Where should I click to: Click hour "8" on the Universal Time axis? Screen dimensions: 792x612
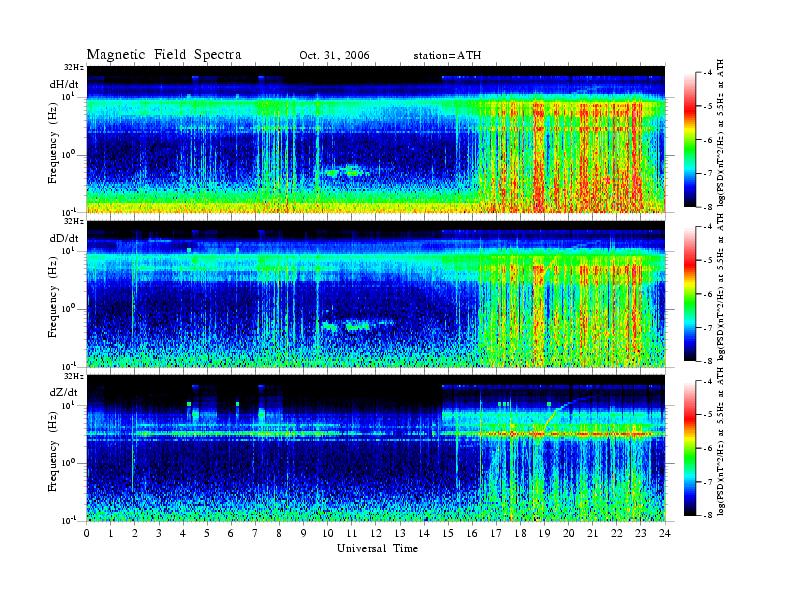point(279,533)
